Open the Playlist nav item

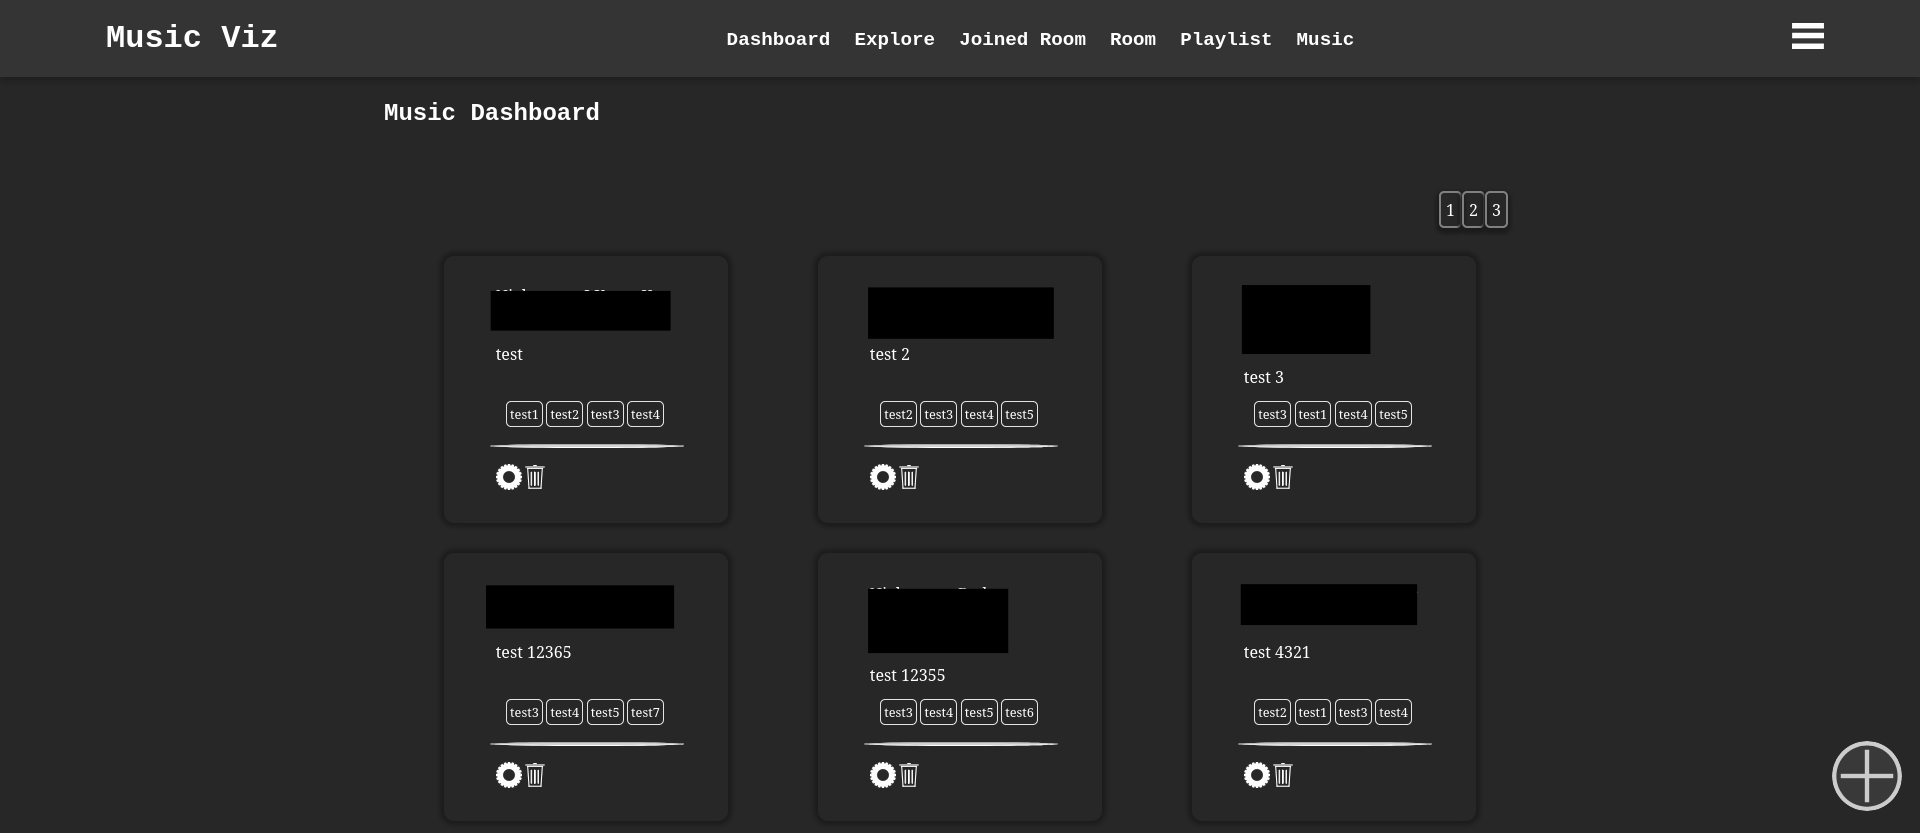click(1226, 39)
